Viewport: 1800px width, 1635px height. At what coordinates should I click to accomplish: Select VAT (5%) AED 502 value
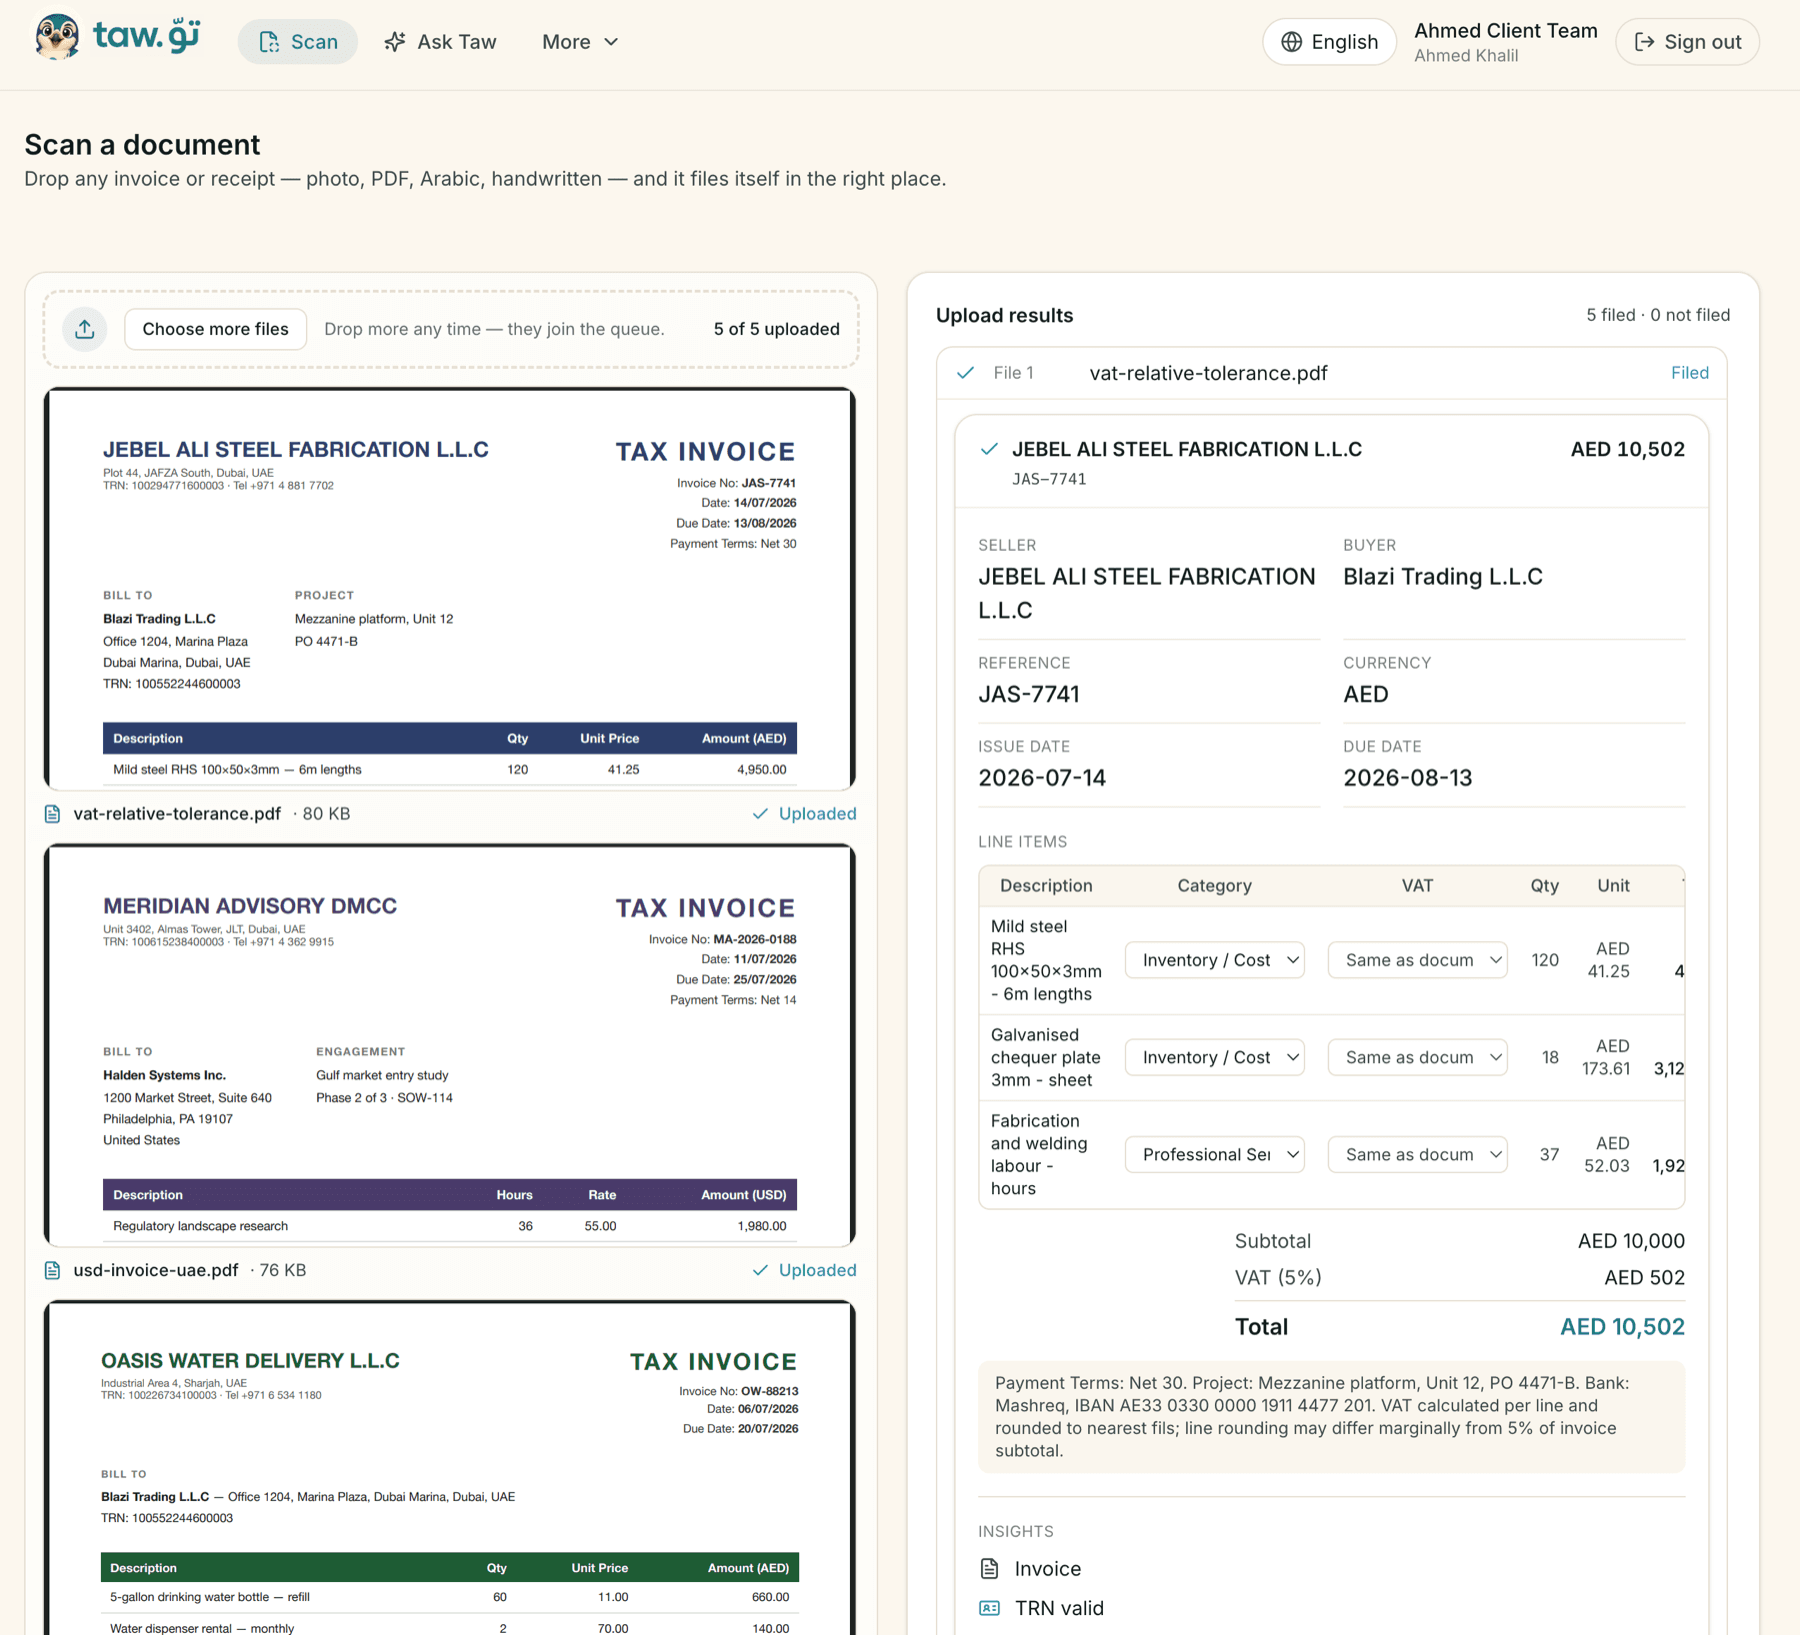click(1644, 1277)
